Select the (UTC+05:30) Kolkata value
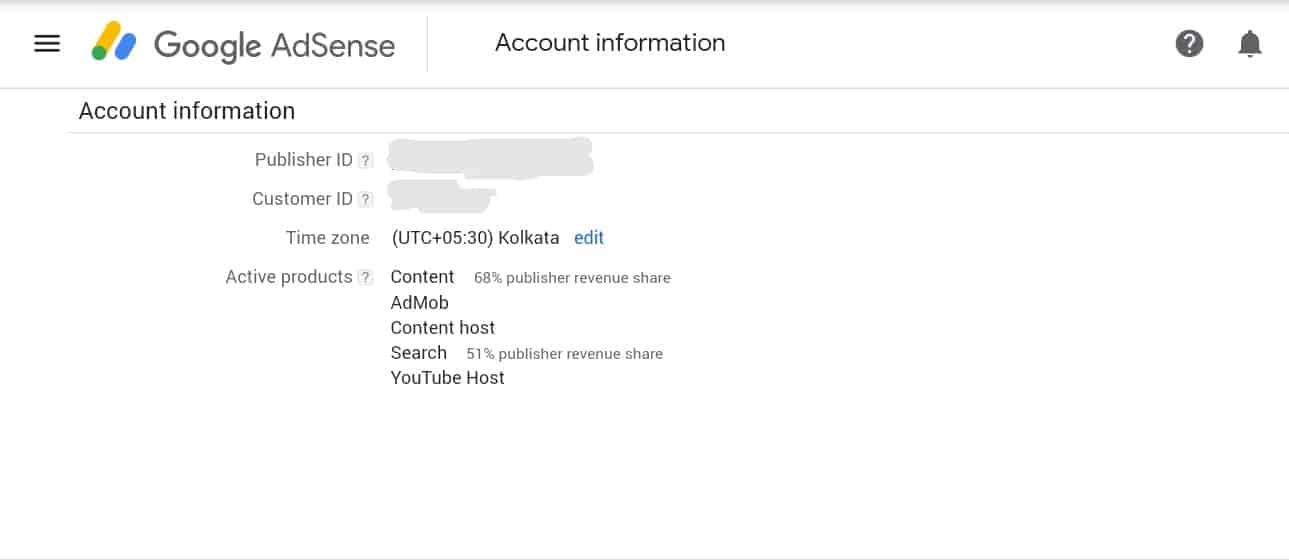1289x560 pixels. (x=475, y=238)
